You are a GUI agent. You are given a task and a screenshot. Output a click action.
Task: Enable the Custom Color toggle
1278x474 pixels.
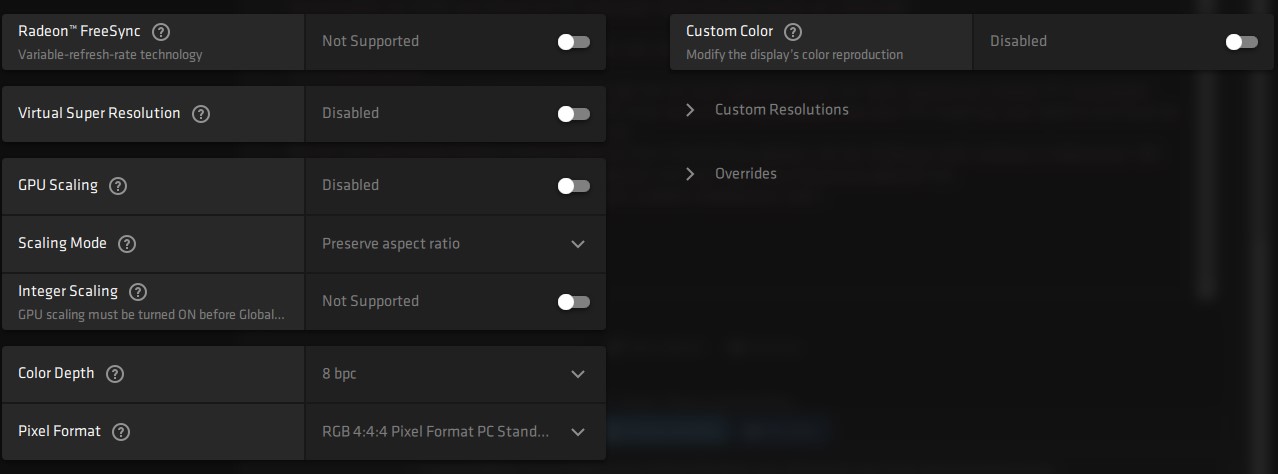1241,42
